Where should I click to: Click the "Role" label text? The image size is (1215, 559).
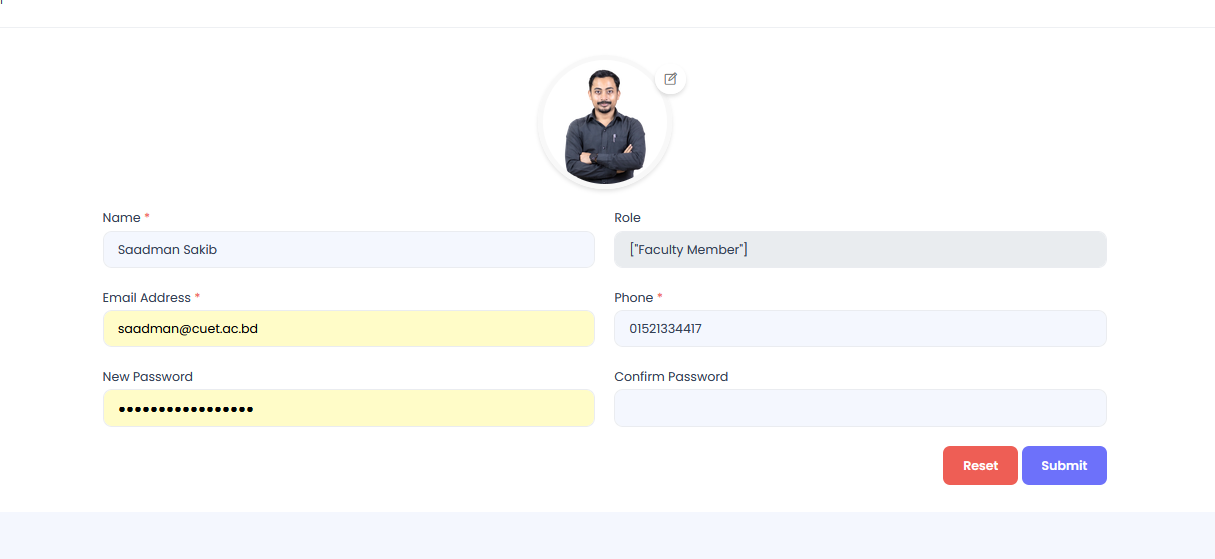[x=627, y=218]
